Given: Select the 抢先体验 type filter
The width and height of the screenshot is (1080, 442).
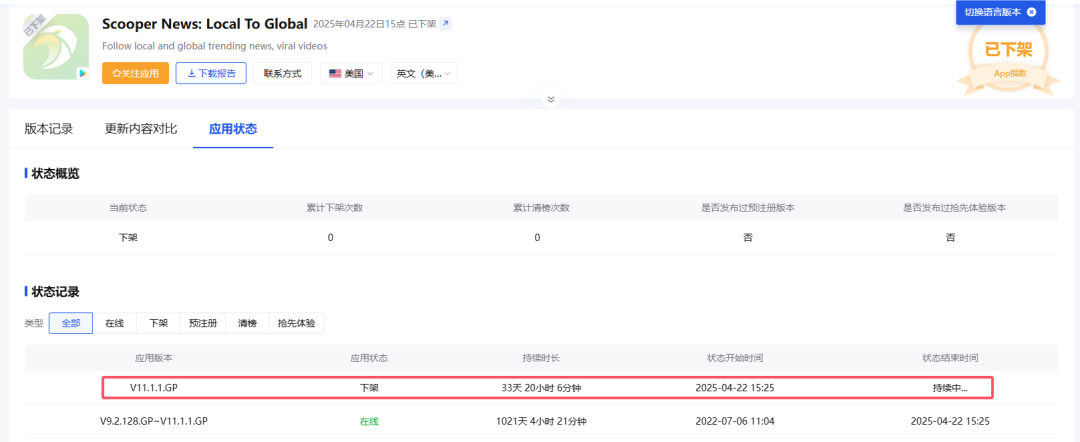Looking at the screenshot, I should [296, 323].
